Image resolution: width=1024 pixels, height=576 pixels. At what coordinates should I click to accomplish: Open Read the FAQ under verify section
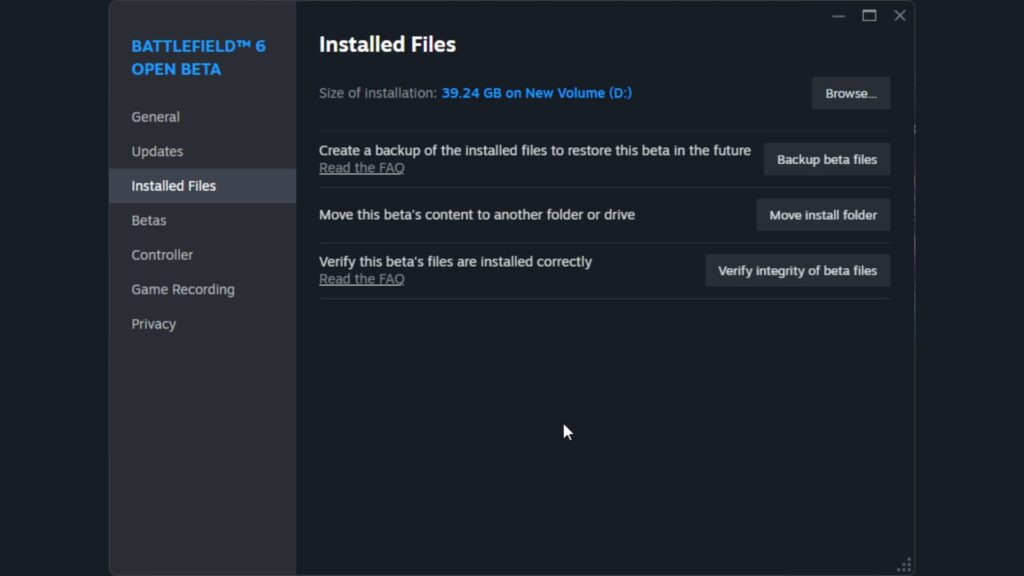(361, 278)
